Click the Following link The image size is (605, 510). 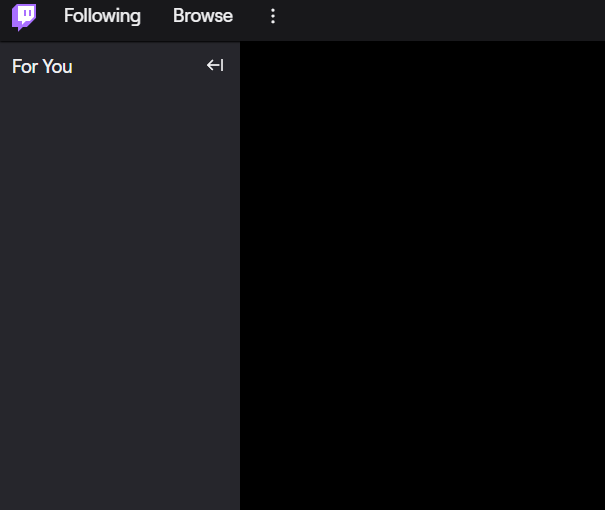coord(102,16)
